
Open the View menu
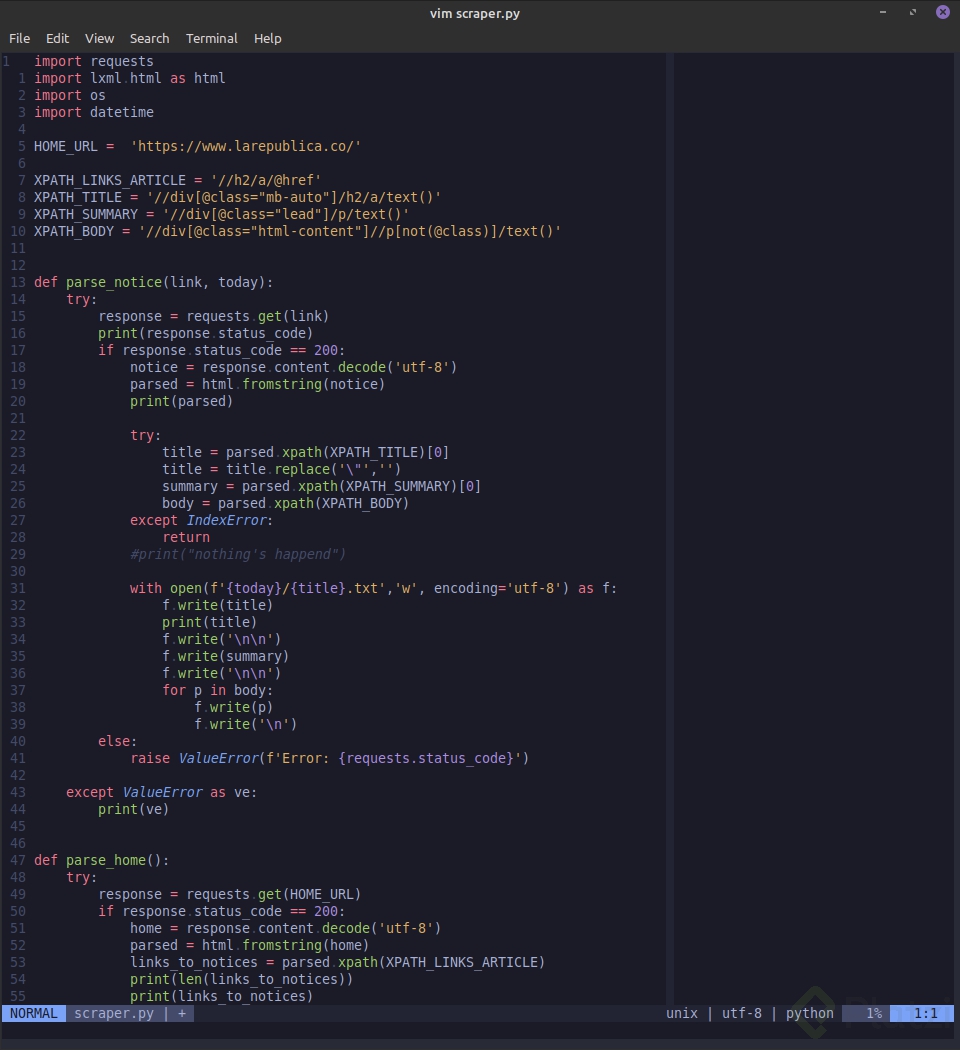(x=99, y=38)
